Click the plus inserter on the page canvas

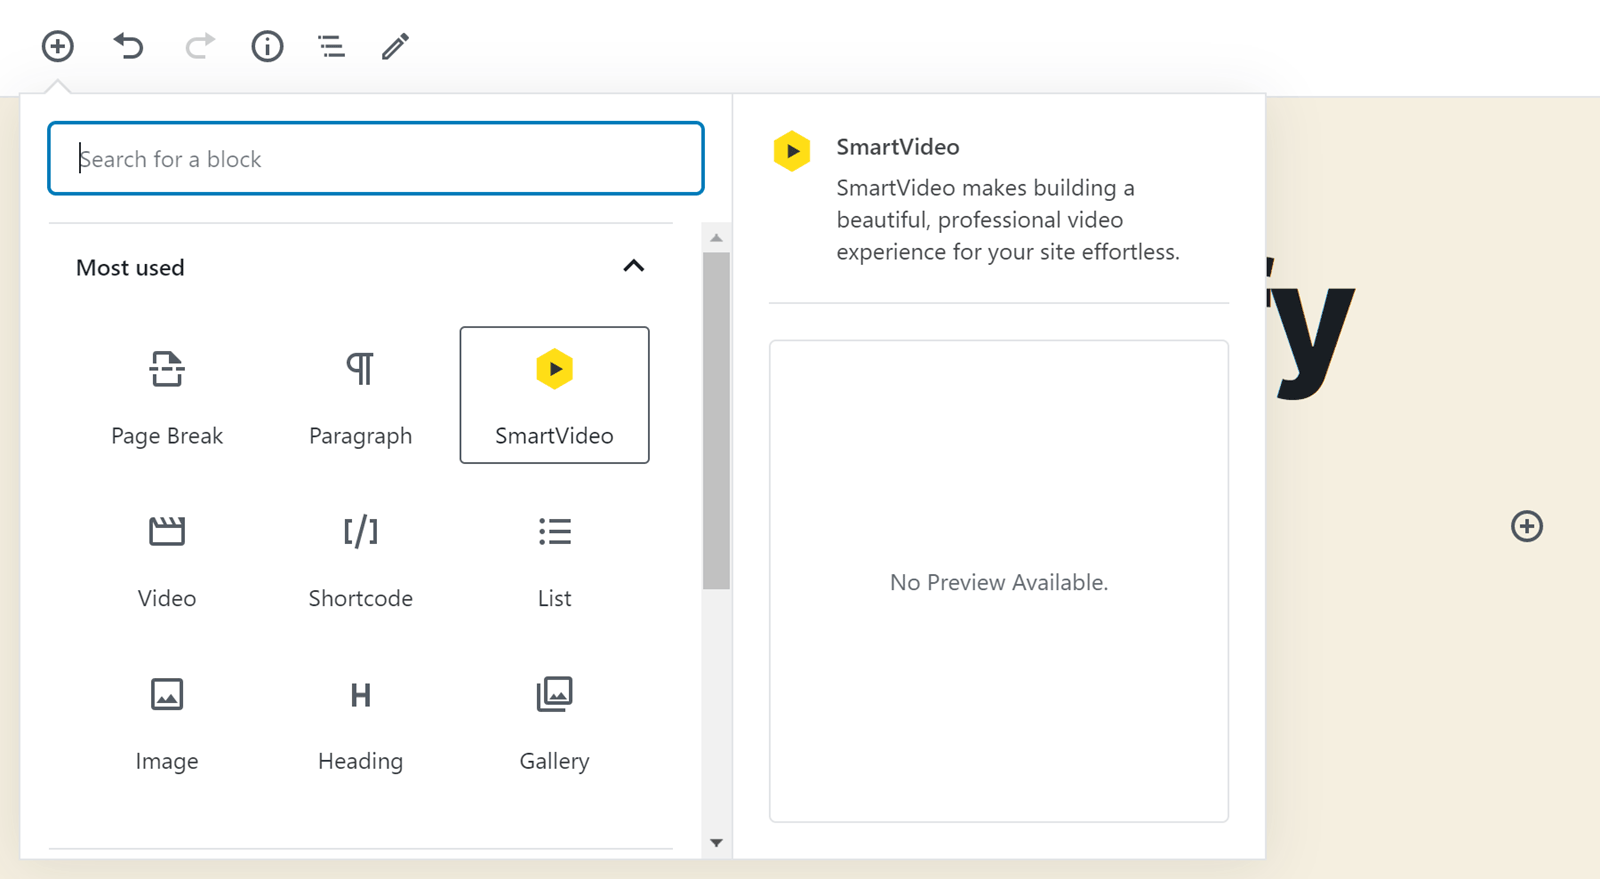(1526, 526)
